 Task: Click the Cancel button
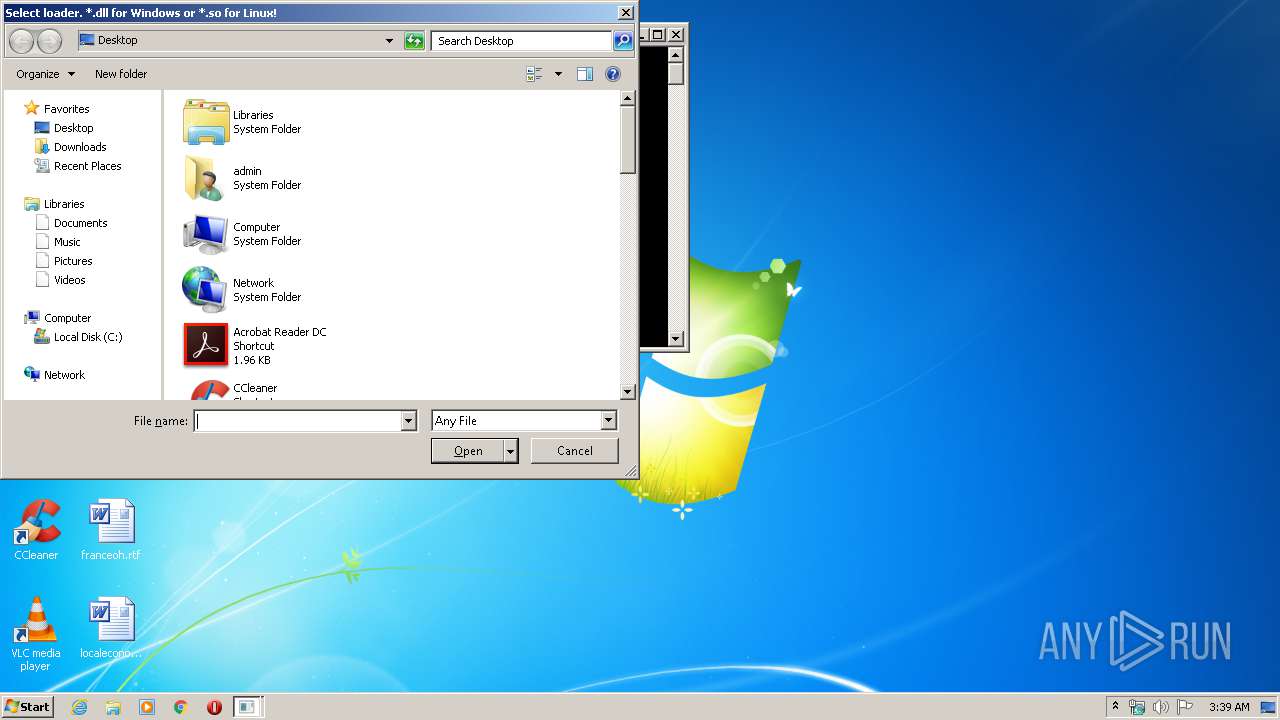[x=574, y=451]
